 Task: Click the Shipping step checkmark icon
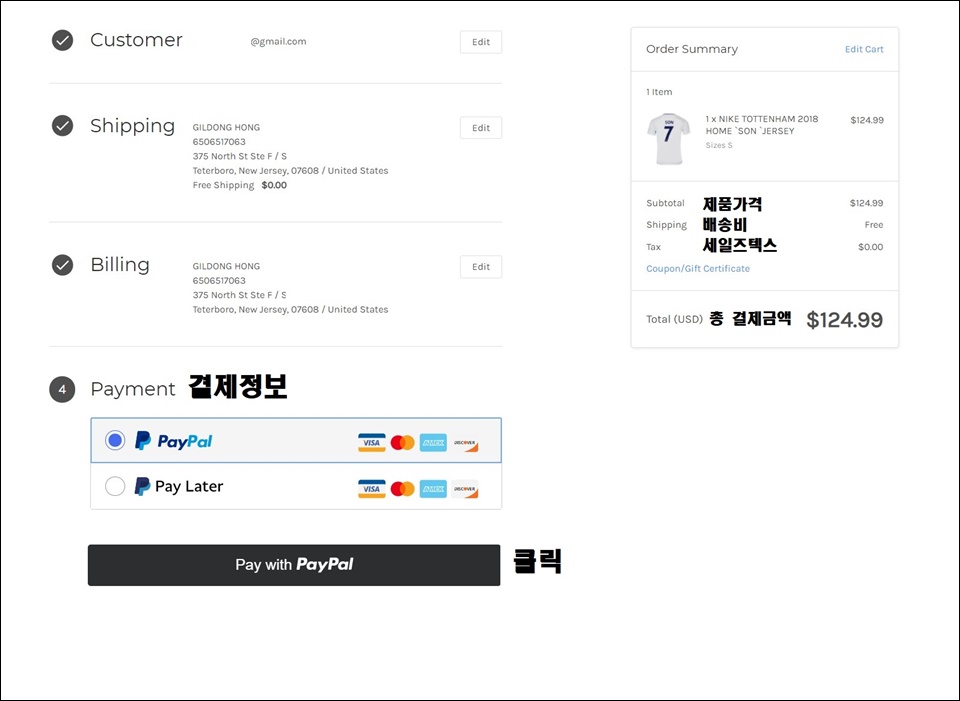click(62, 126)
